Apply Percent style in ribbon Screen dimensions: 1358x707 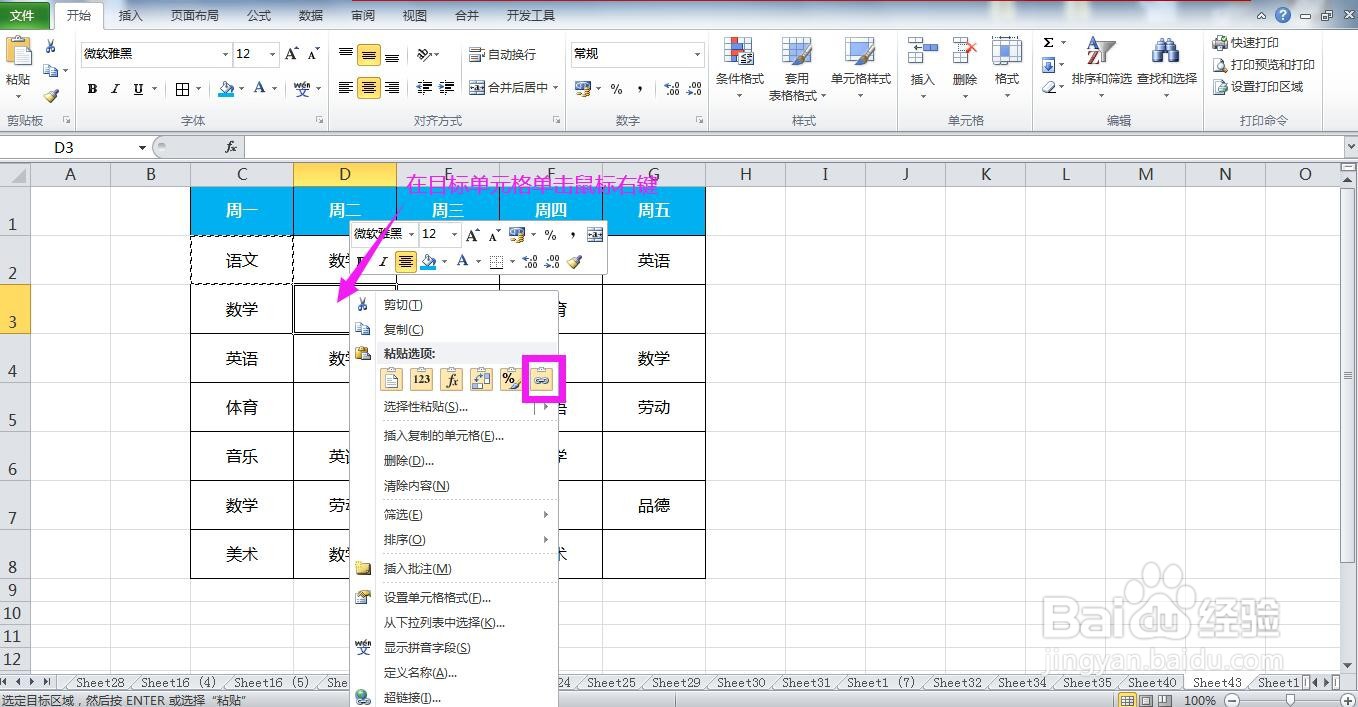pyautogui.click(x=616, y=89)
